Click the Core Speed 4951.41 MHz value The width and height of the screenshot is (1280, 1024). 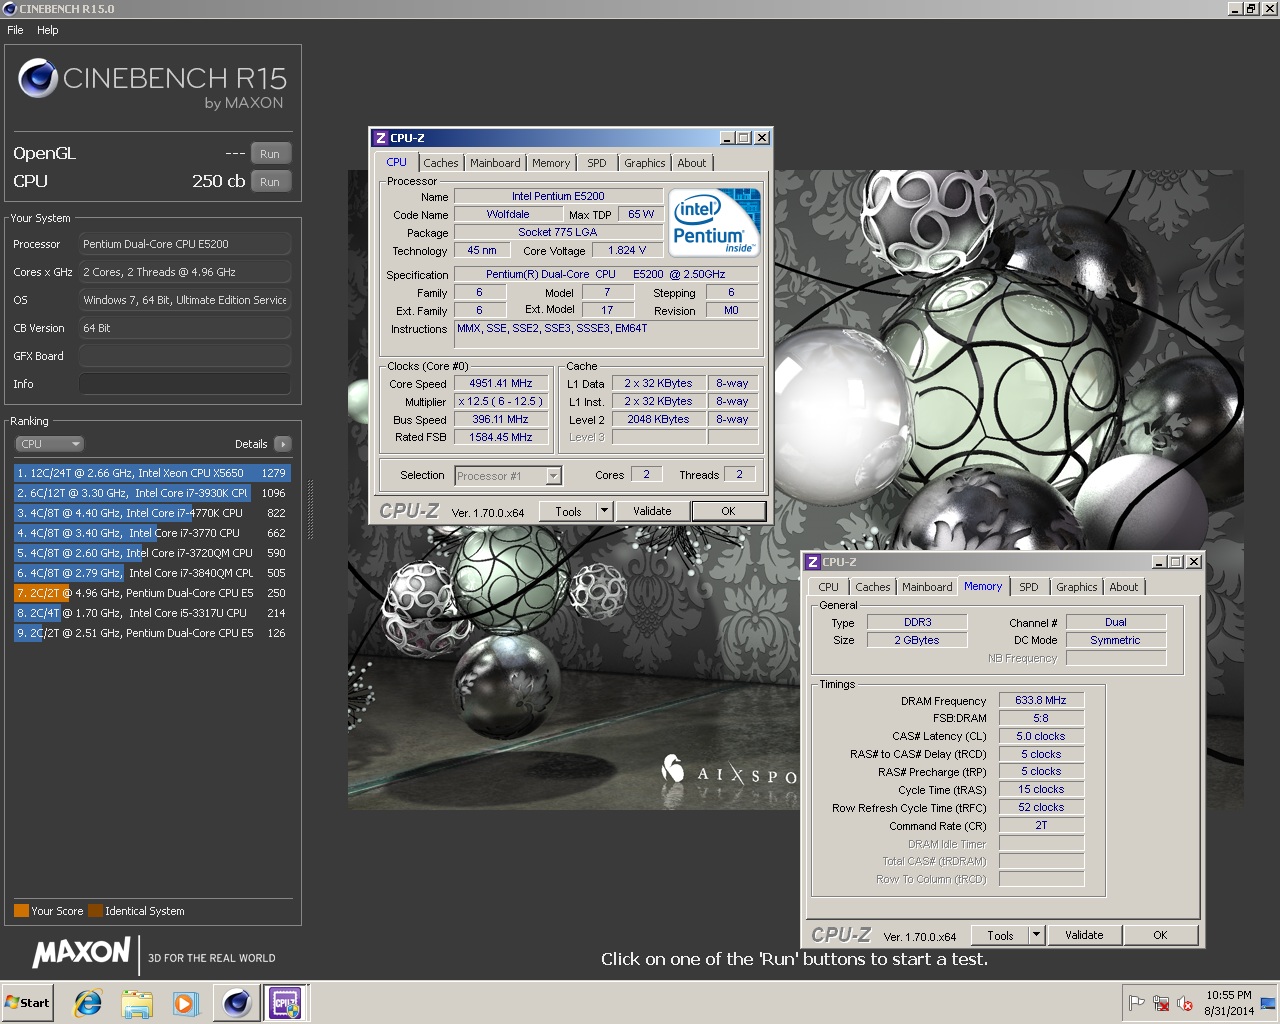click(x=501, y=383)
